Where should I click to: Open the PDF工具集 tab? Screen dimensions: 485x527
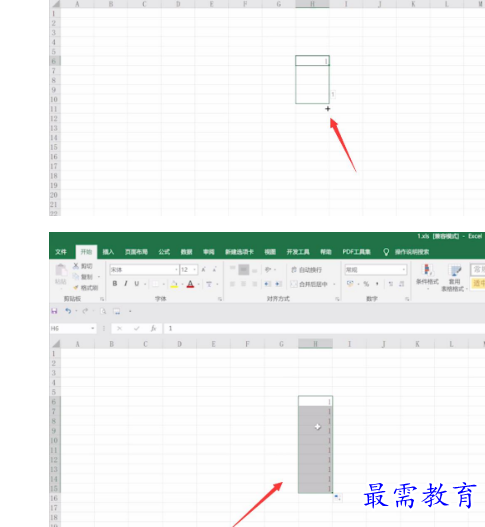tap(356, 252)
